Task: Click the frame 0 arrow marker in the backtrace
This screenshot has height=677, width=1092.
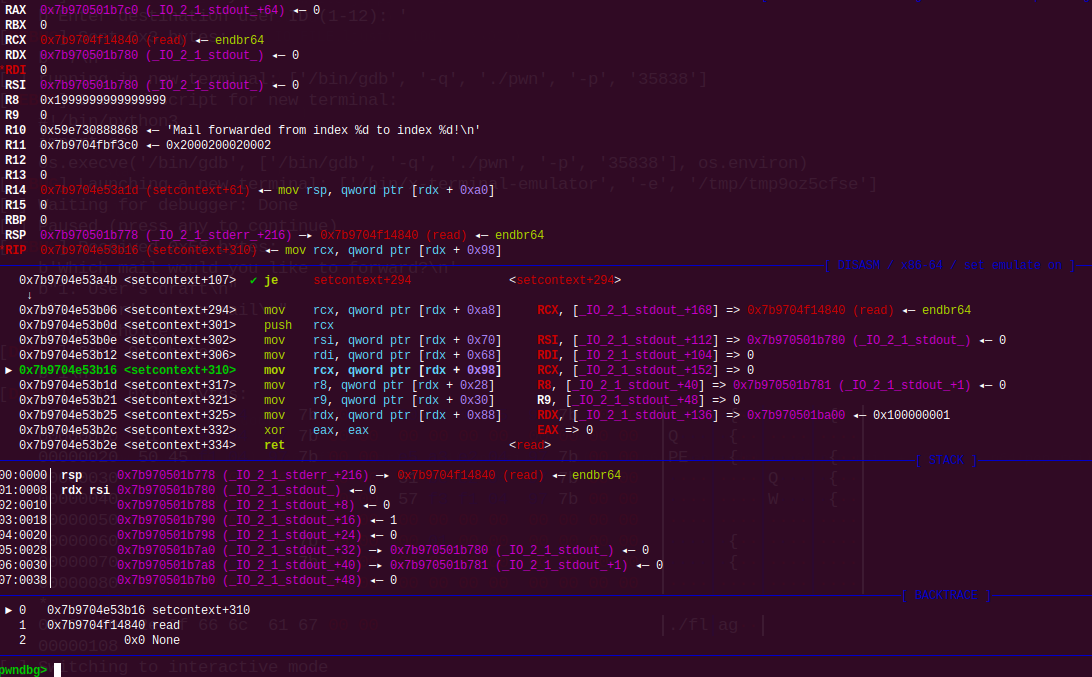Action: coord(10,610)
